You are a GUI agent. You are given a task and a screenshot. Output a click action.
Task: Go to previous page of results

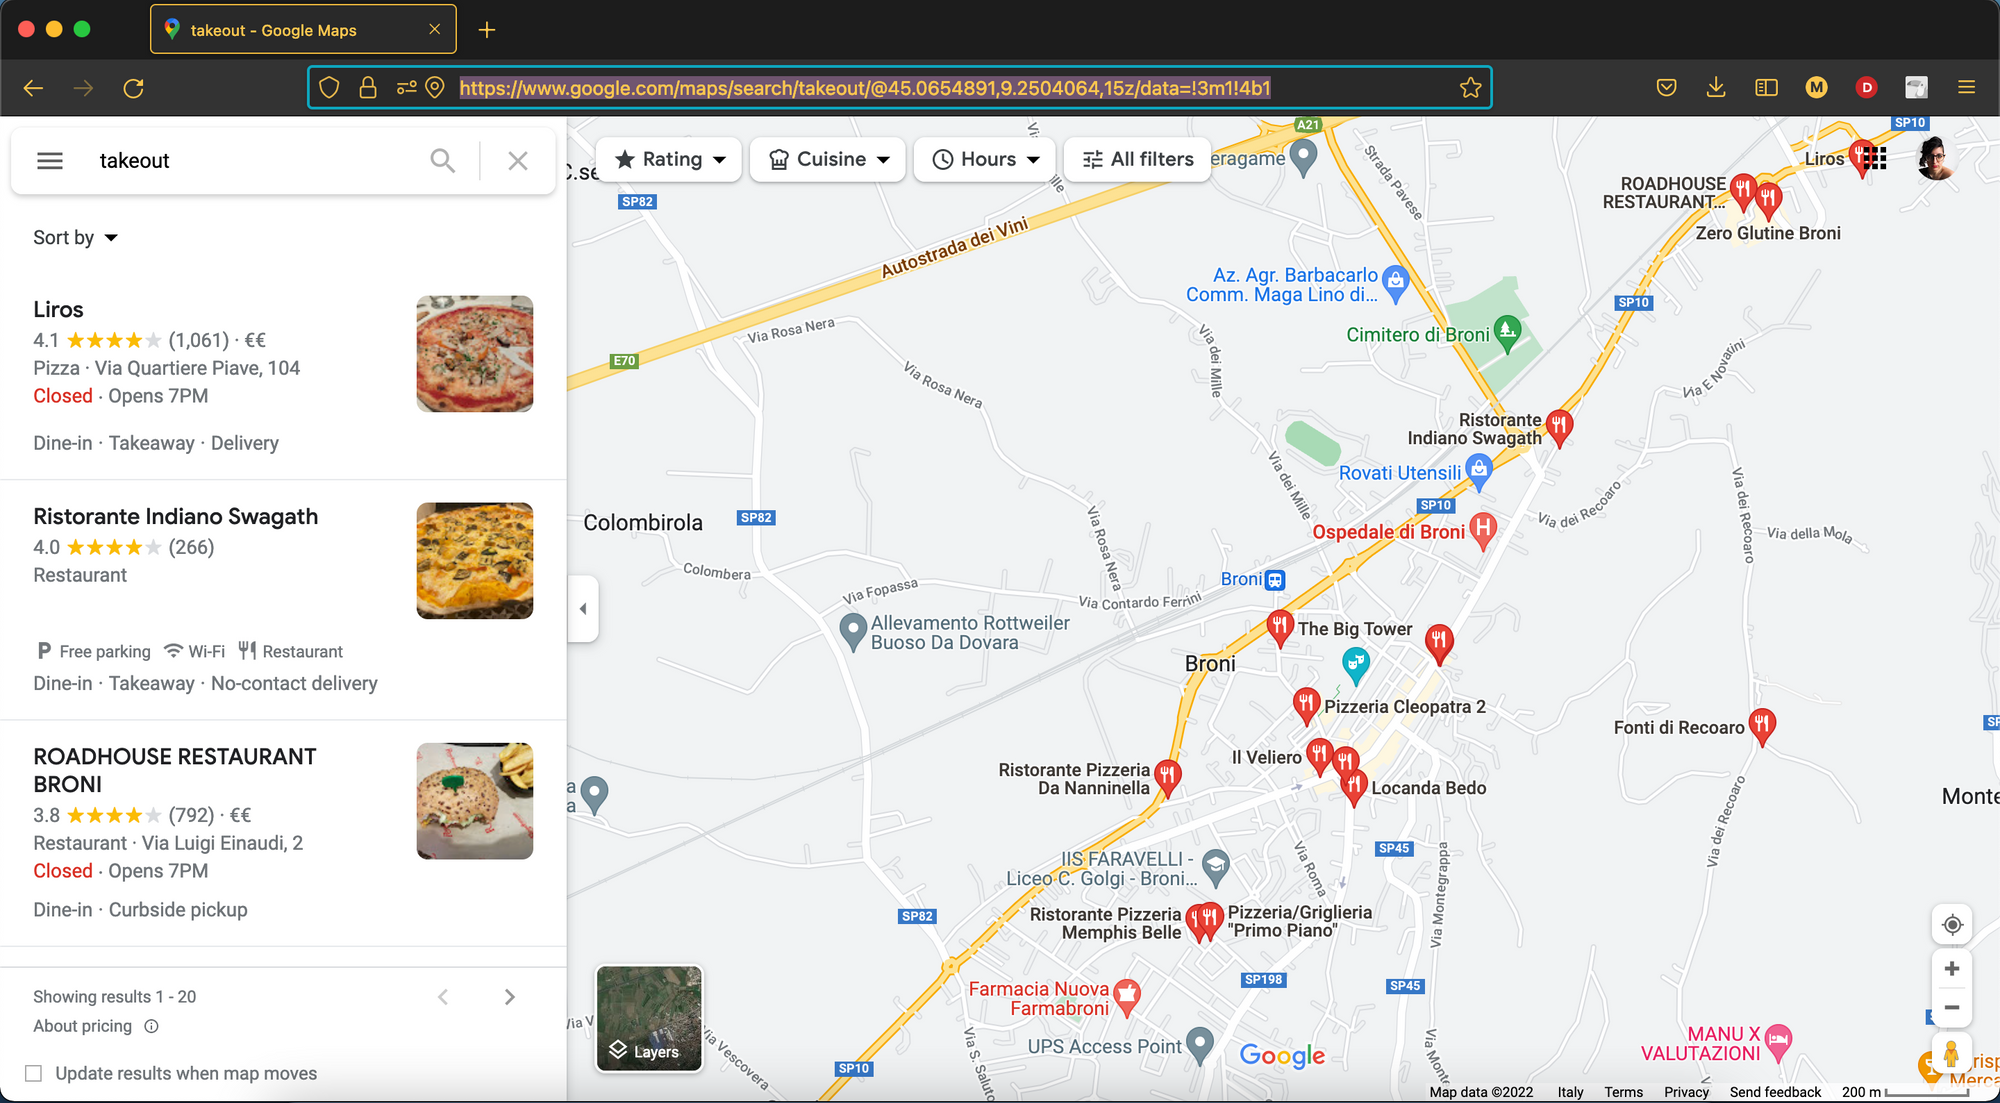coord(443,997)
